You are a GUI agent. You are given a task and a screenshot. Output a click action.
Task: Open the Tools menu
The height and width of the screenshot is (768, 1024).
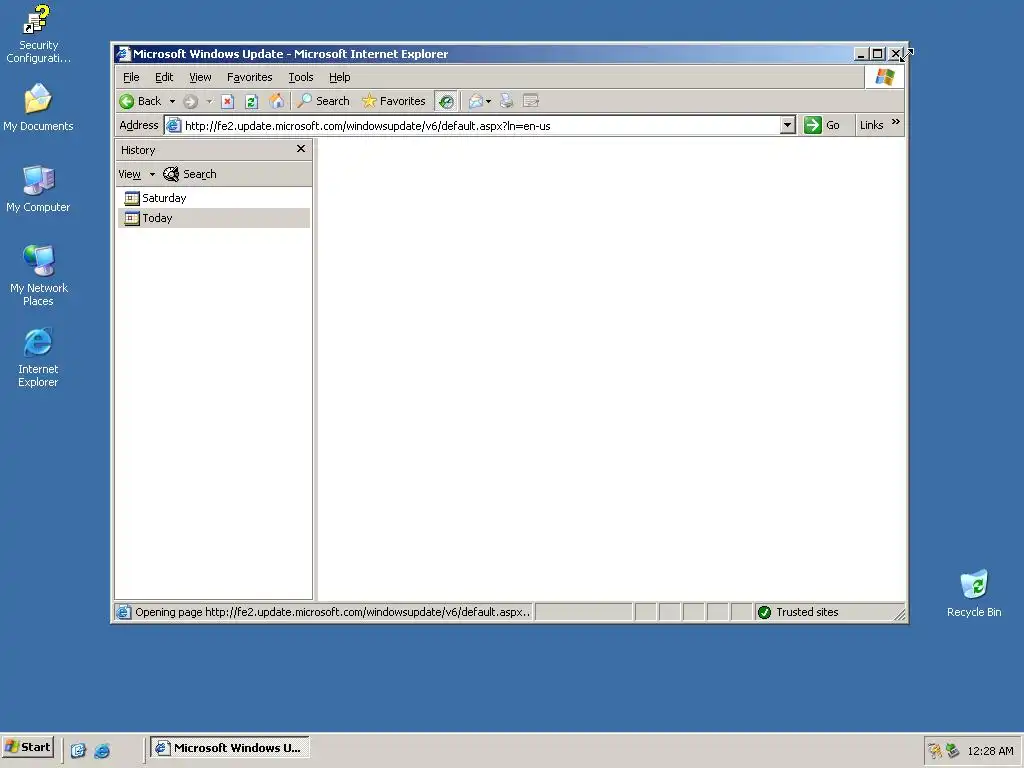pos(301,77)
